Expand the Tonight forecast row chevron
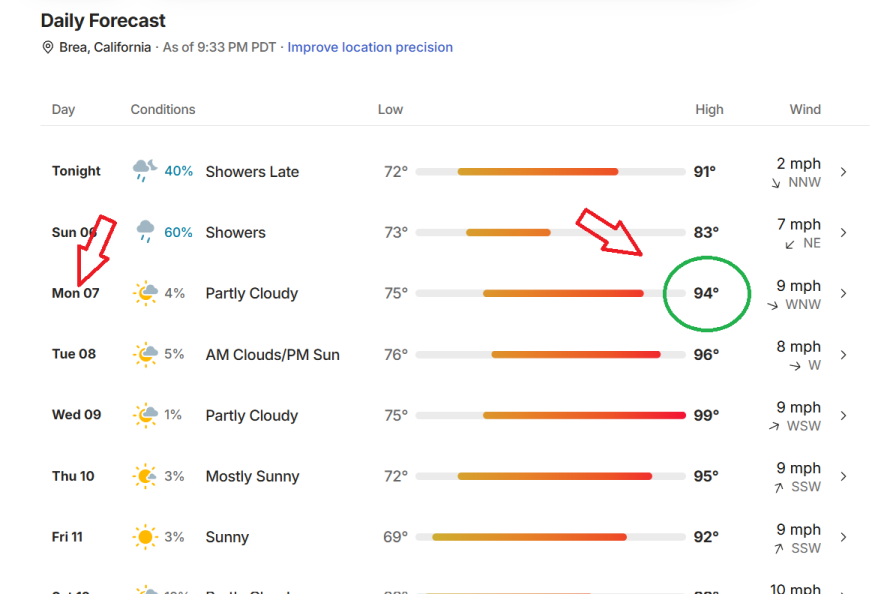 [843, 172]
